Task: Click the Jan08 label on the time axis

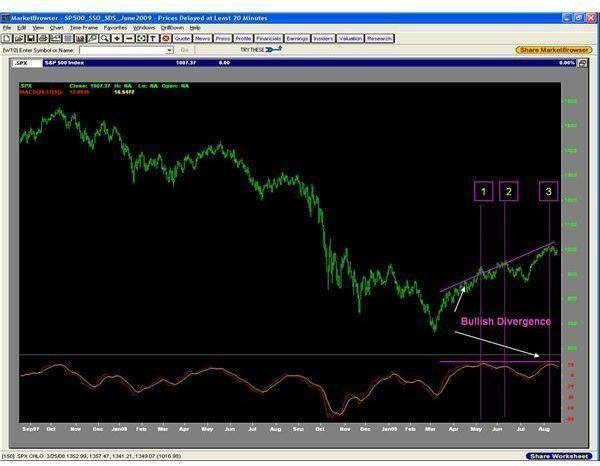Action: (x=119, y=429)
